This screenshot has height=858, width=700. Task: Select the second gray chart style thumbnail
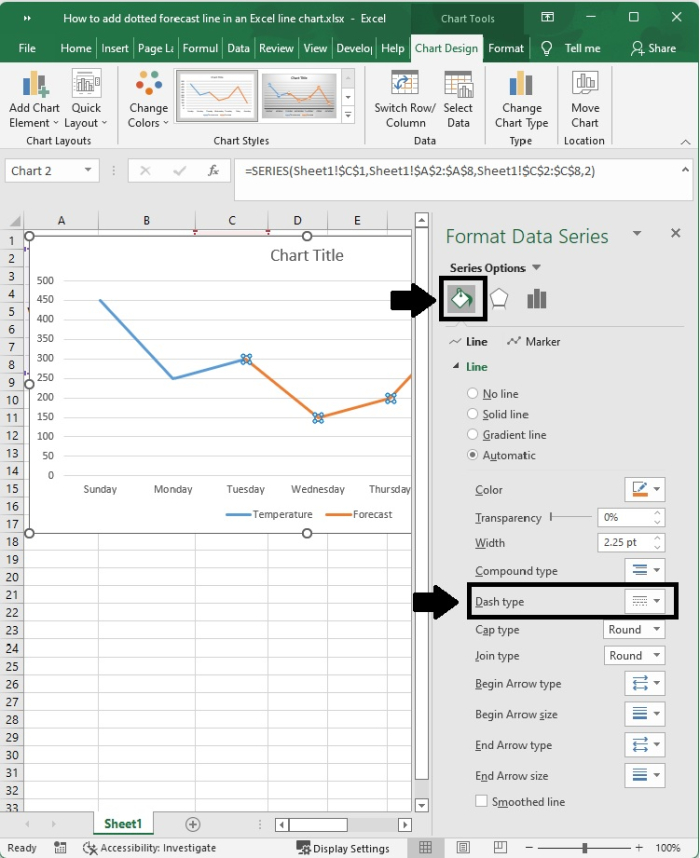coord(299,96)
